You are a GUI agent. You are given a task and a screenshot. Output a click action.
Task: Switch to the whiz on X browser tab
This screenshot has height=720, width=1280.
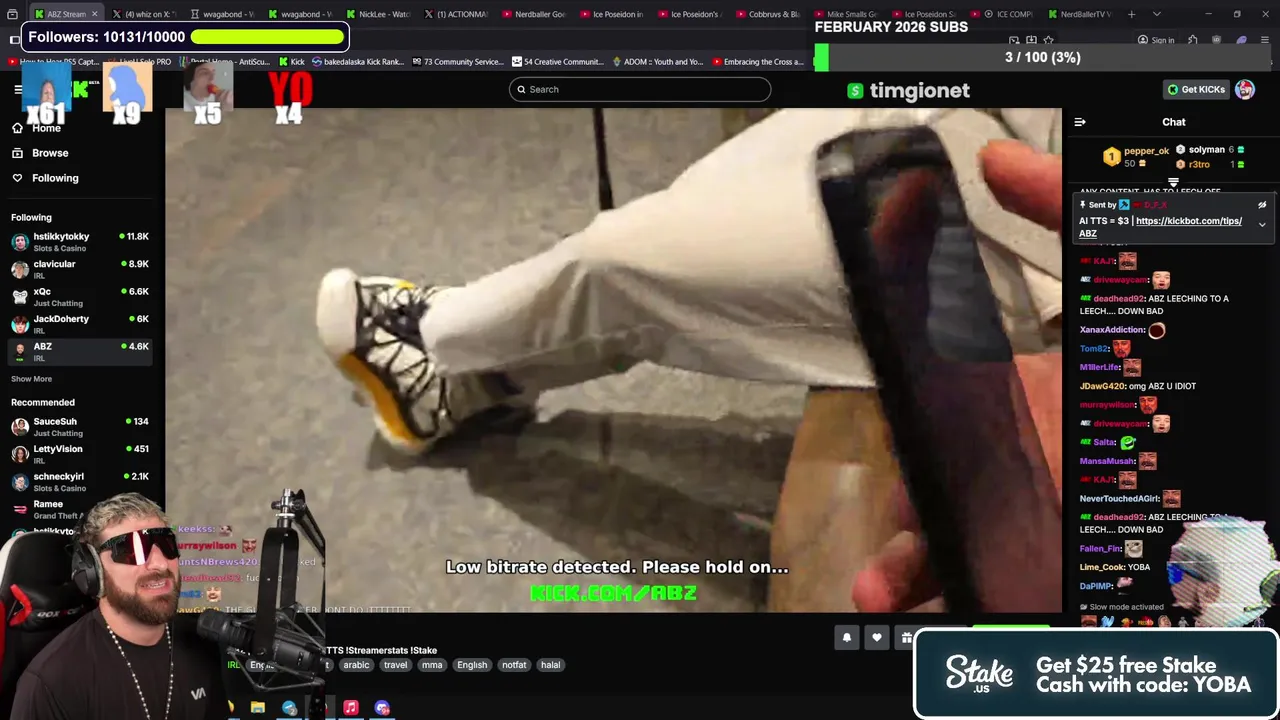pyautogui.click(x=145, y=14)
